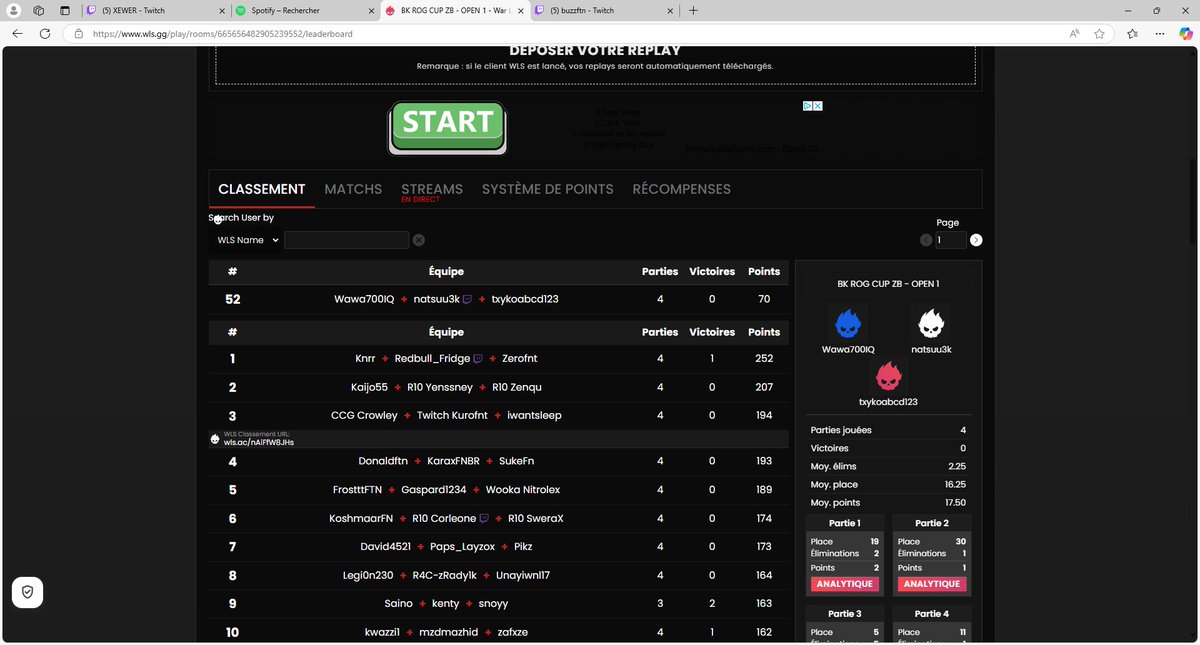View site information lock icon
This screenshot has width=1200, height=645.
(x=79, y=33)
